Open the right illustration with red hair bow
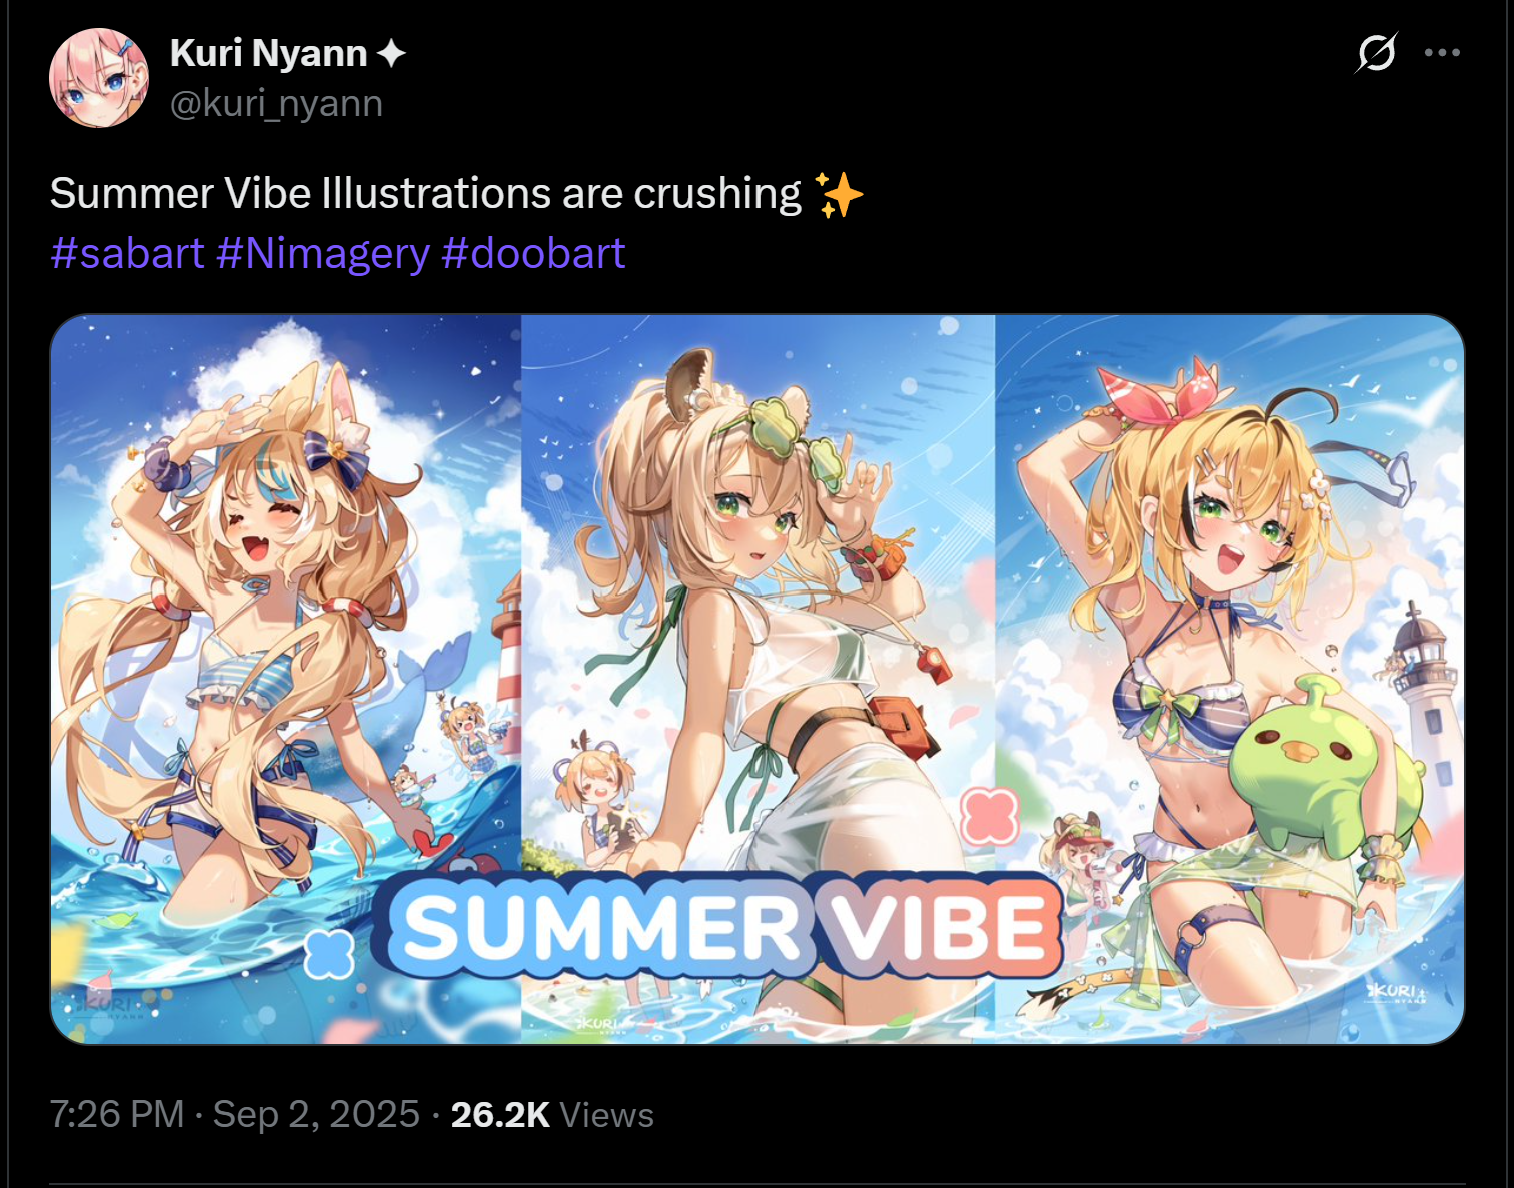 tap(1230, 680)
